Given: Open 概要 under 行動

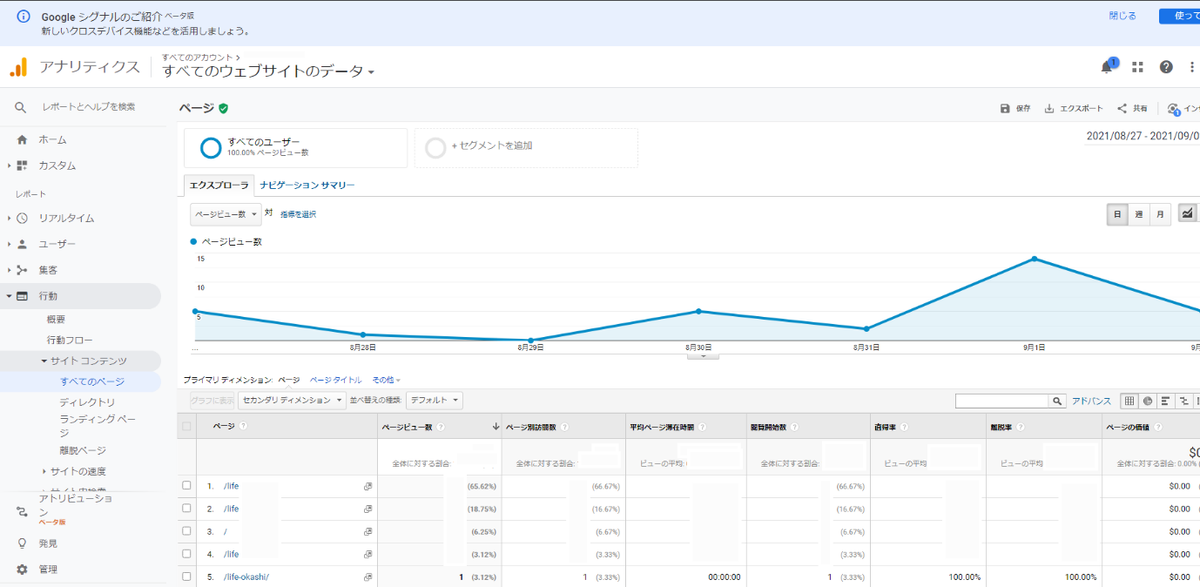Looking at the screenshot, I should (x=56, y=319).
